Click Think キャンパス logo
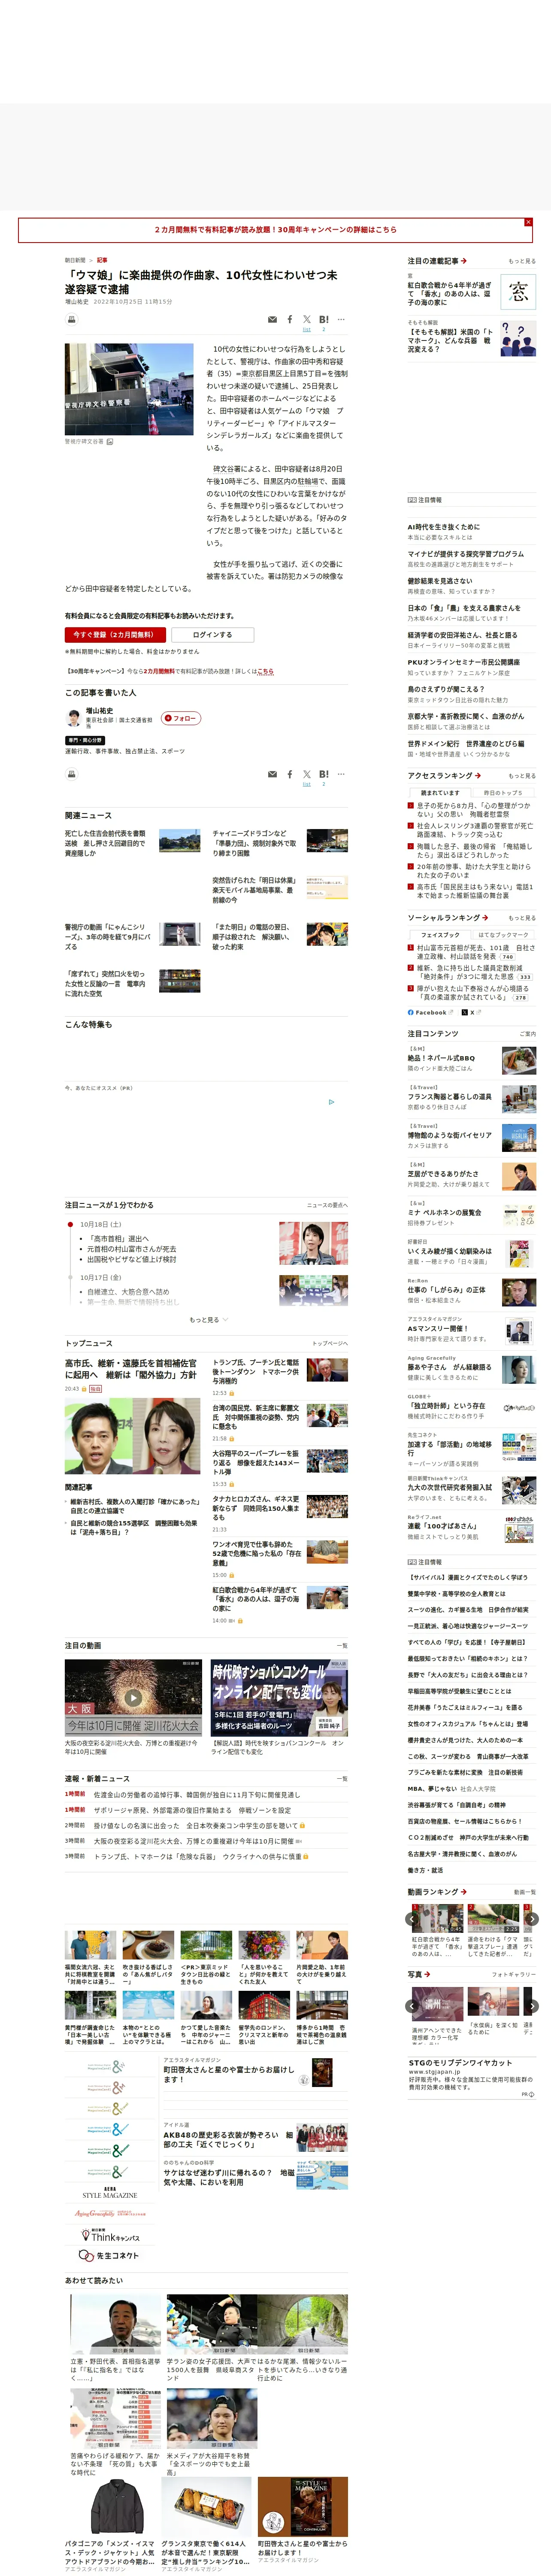This screenshot has height=2576, width=551. tap(110, 2235)
